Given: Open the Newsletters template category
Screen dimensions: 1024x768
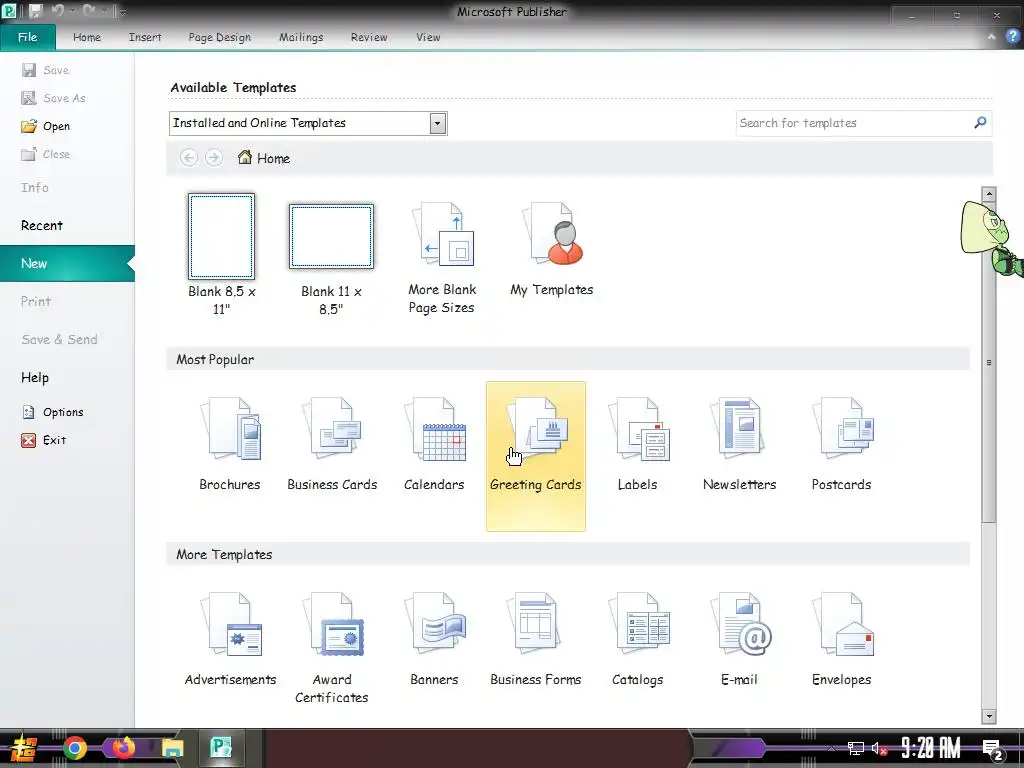Looking at the screenshot, I should click(x=739, y=445).
